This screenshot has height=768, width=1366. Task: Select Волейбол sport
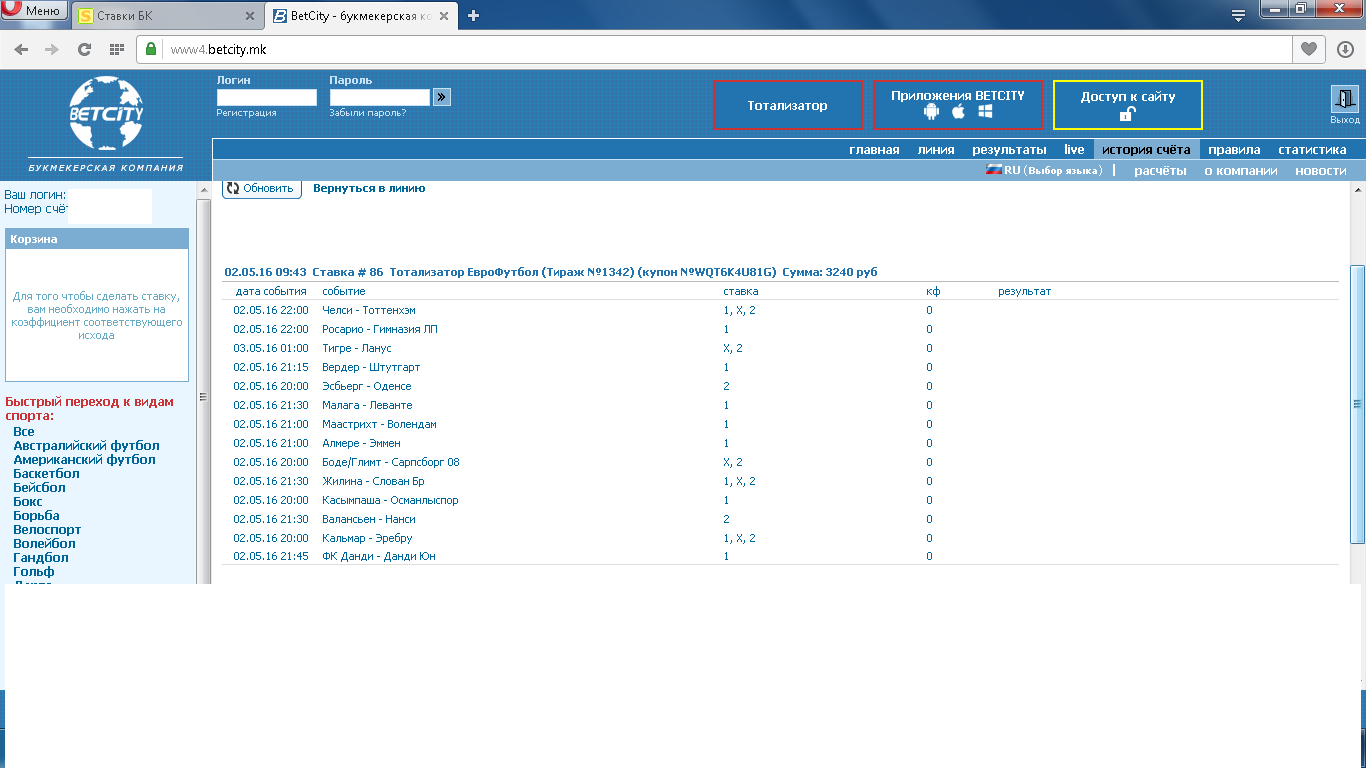click(44, 544)
